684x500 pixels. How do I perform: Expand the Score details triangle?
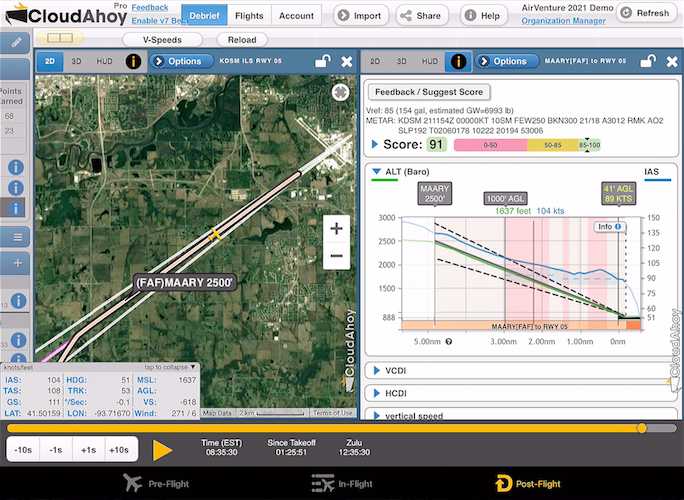tap(375, 145)
